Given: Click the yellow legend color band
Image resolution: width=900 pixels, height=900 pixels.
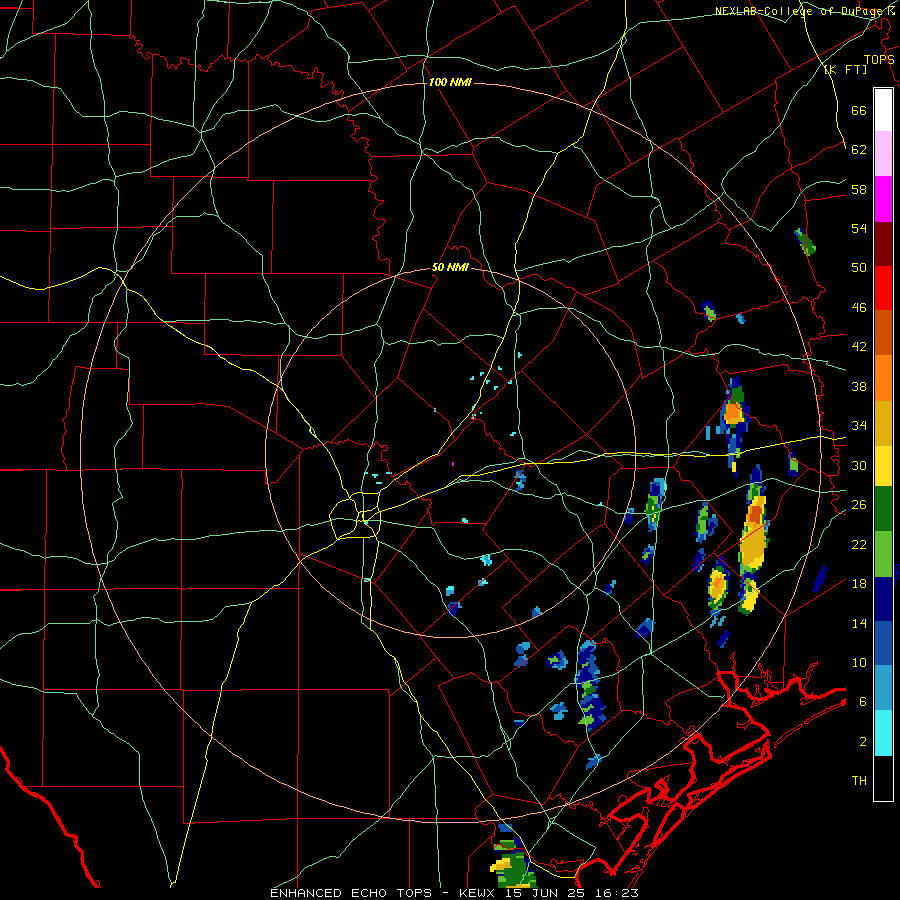Looking at the screenshot, I should [x=883, y=466].
